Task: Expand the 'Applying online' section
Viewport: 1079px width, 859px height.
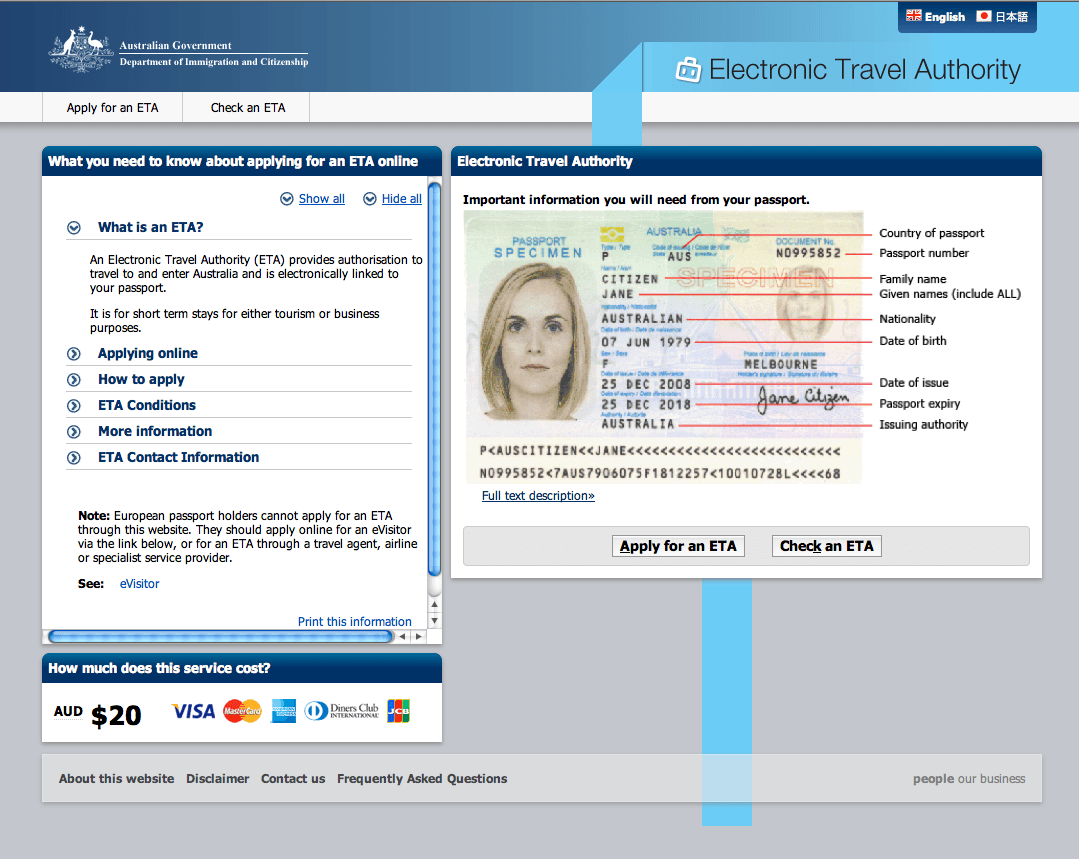Action: [x=74, y=354]
